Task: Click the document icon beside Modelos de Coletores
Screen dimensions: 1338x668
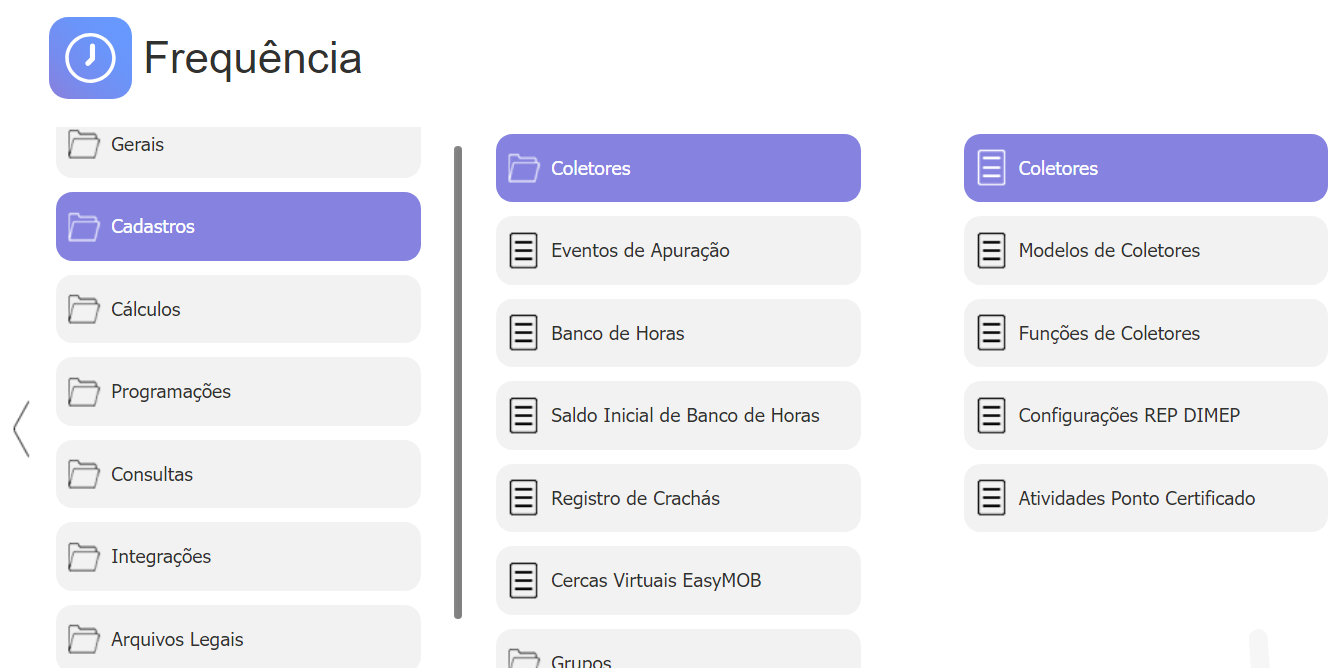Action: [x=991, y=250]
